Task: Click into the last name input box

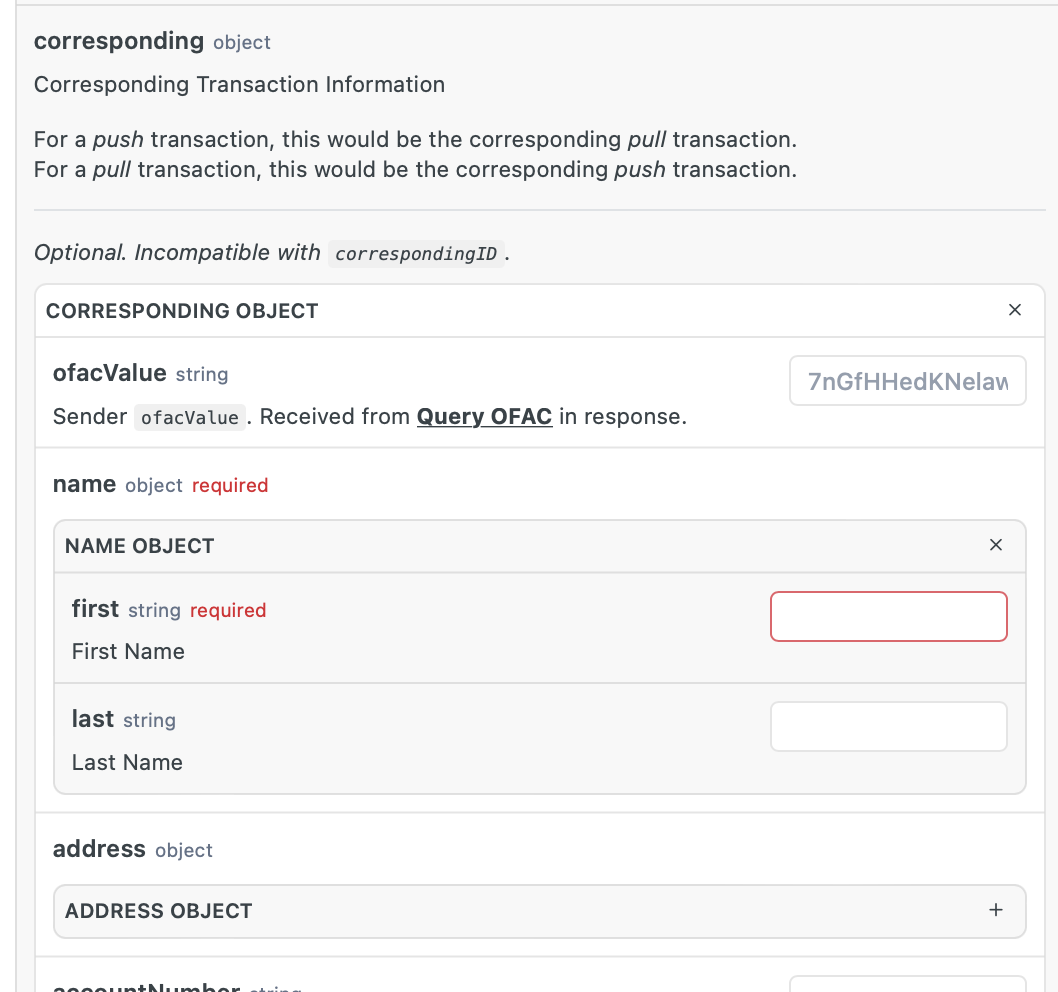Action: click(888, 726)
